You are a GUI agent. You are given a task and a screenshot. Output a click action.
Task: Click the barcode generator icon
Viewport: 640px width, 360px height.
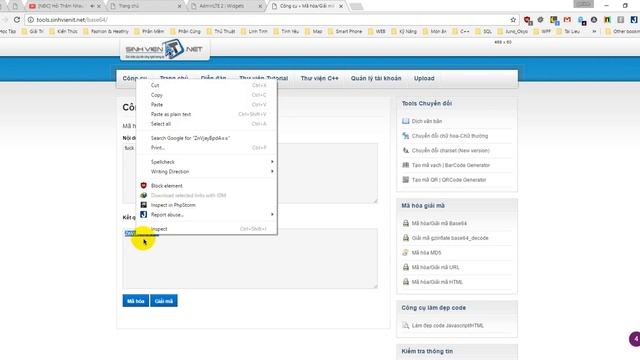[405, 165]
